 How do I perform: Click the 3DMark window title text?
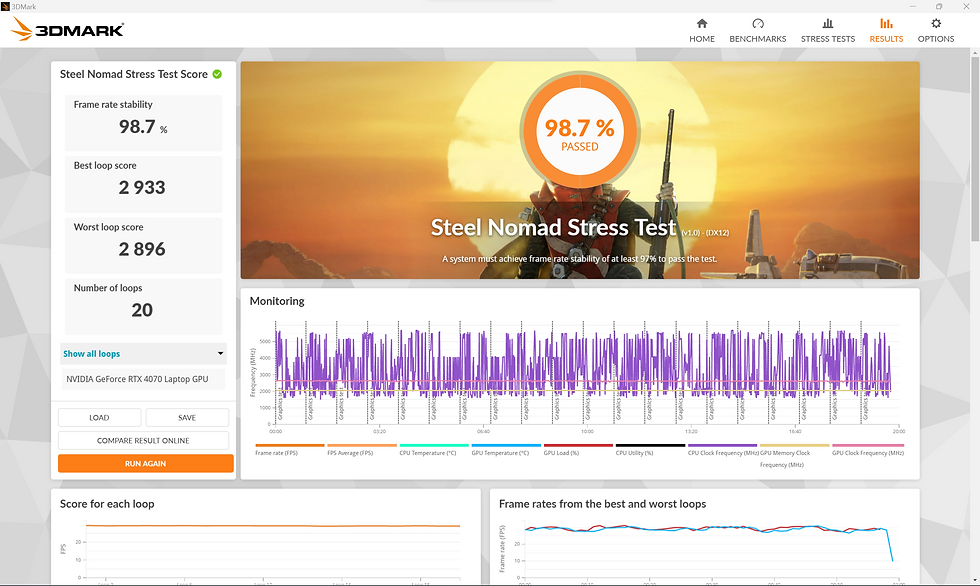click(x=24, y=6)
